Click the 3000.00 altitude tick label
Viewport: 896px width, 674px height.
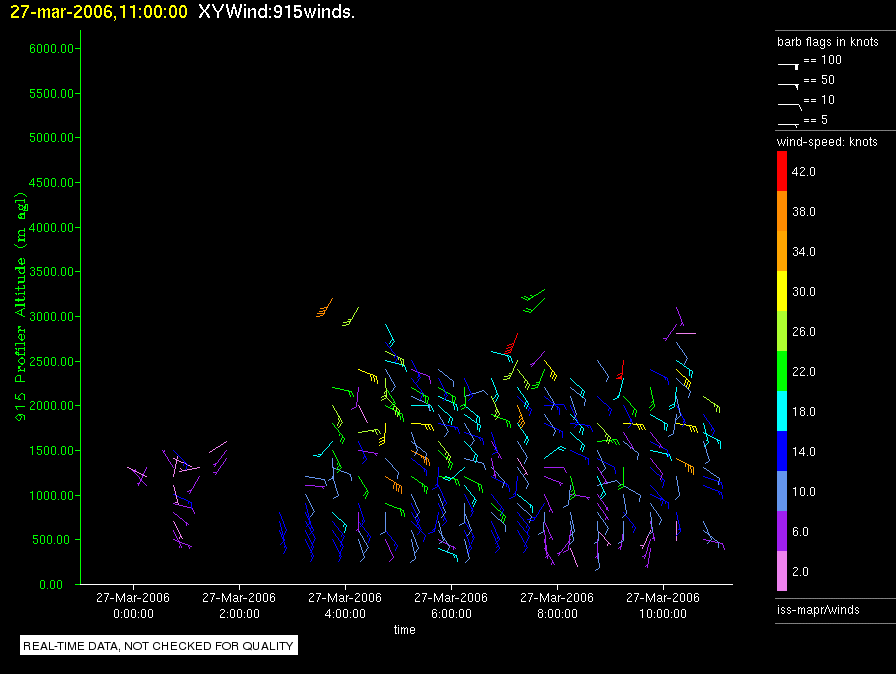(51, 316)
